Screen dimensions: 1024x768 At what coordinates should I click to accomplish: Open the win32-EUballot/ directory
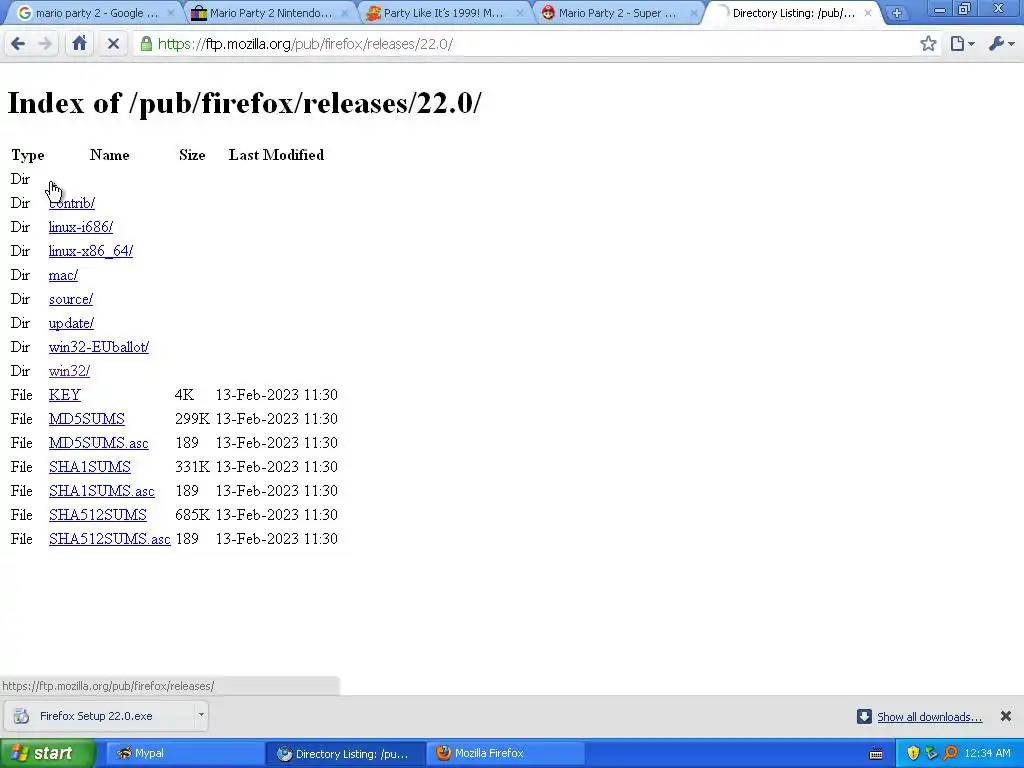99,347
